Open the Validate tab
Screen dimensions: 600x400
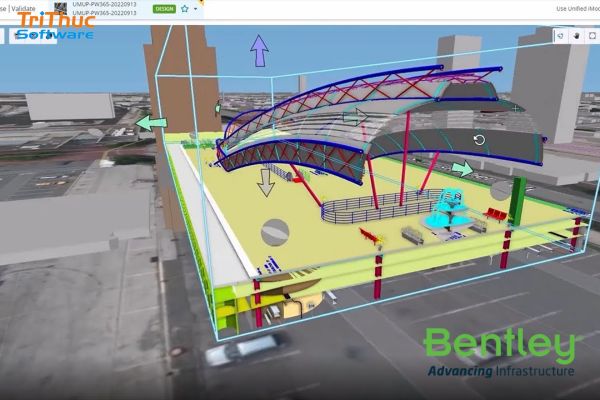click(23, 8)
